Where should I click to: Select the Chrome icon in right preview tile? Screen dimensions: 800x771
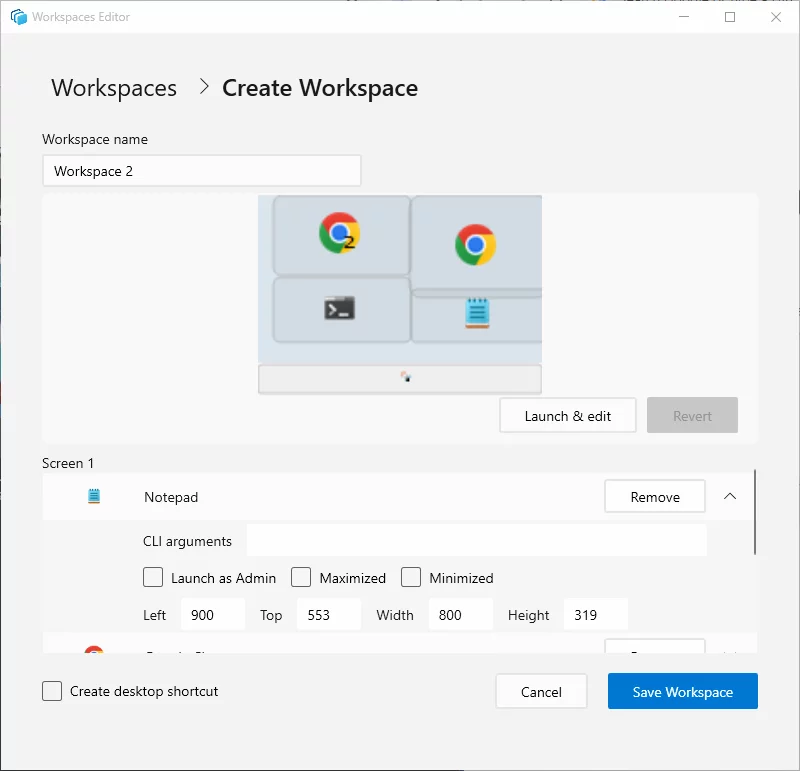475,244
